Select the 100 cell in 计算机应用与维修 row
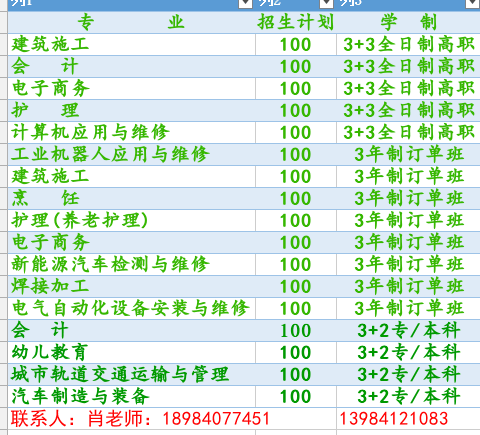480x435 pixels. pos(296,132)
